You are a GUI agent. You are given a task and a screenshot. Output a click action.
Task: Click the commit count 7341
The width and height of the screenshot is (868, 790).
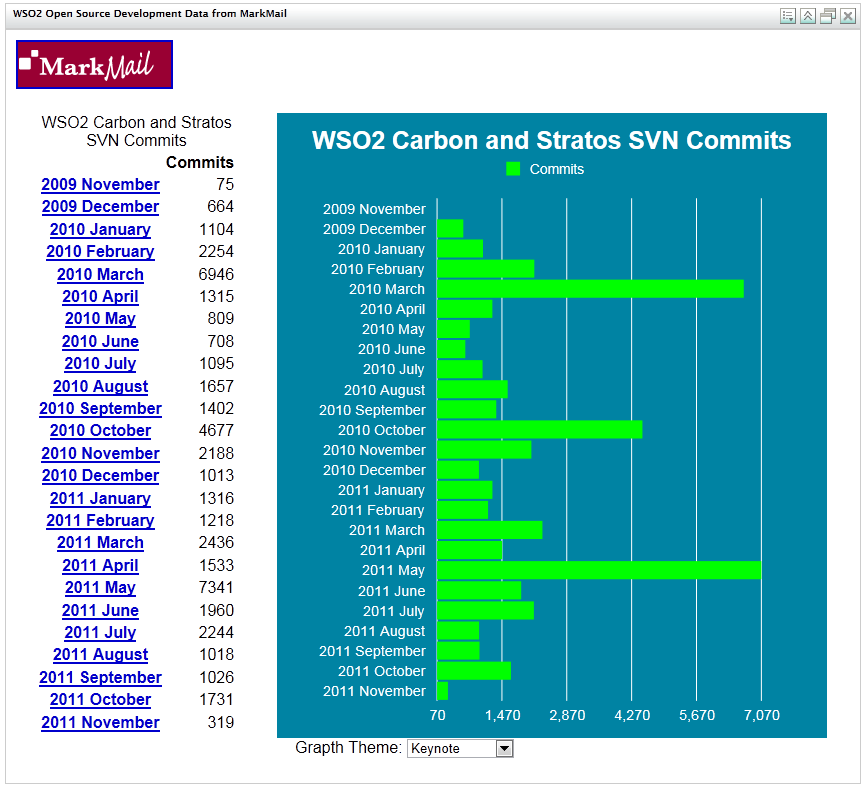pos(216,587)
